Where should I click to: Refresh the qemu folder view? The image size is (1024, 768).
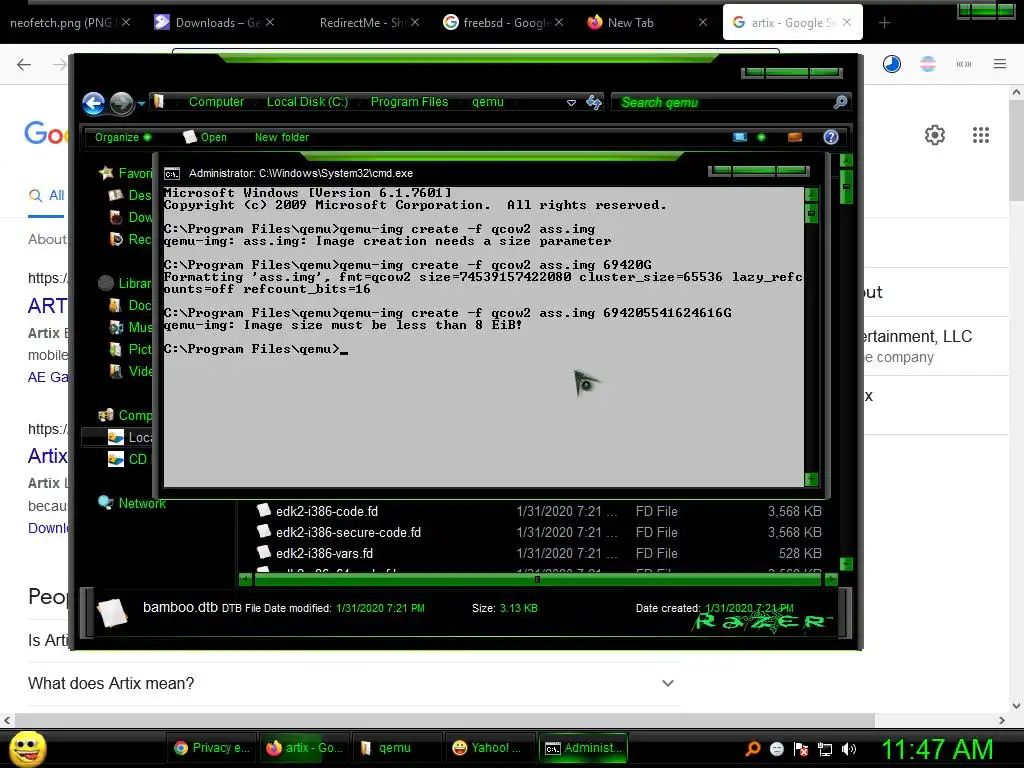(x=594, y=102)
